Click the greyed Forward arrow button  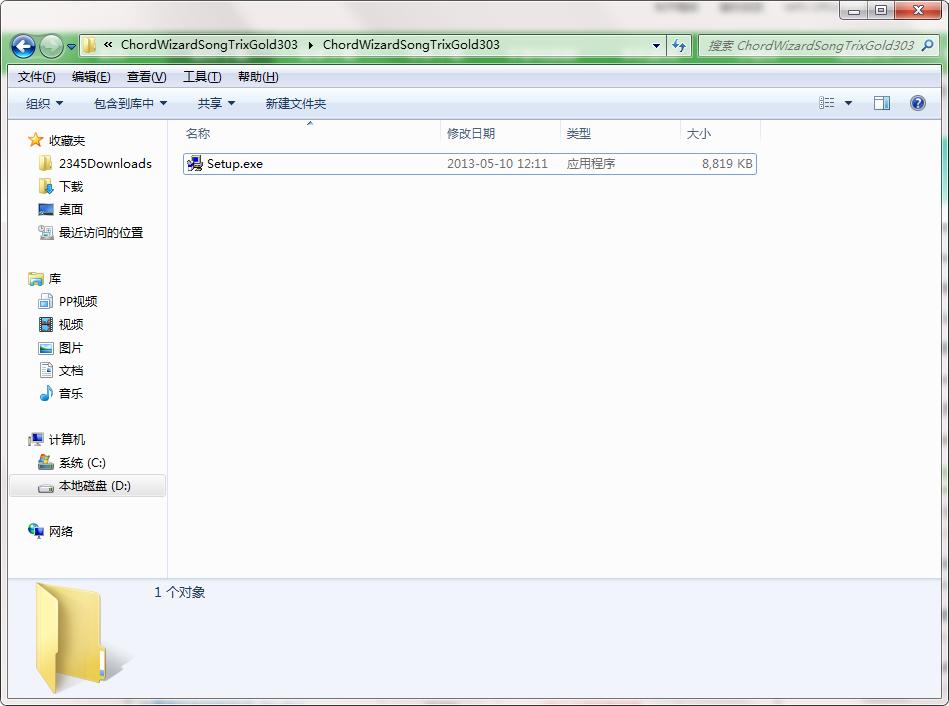pos(51,46)
